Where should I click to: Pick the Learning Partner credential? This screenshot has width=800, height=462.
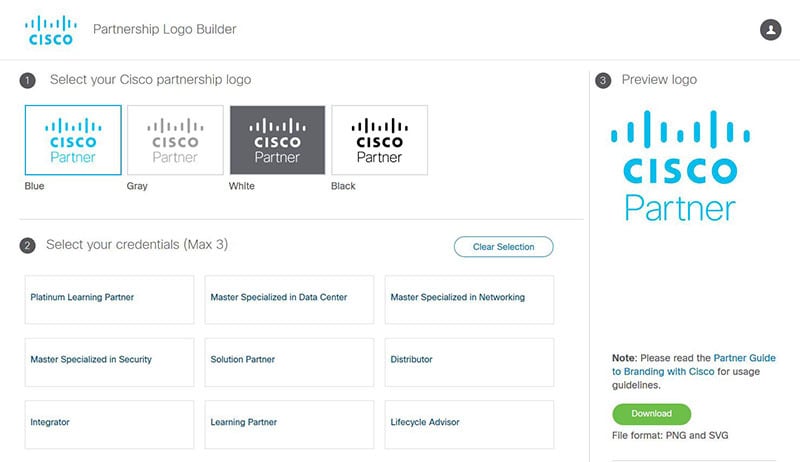(289, 425)
